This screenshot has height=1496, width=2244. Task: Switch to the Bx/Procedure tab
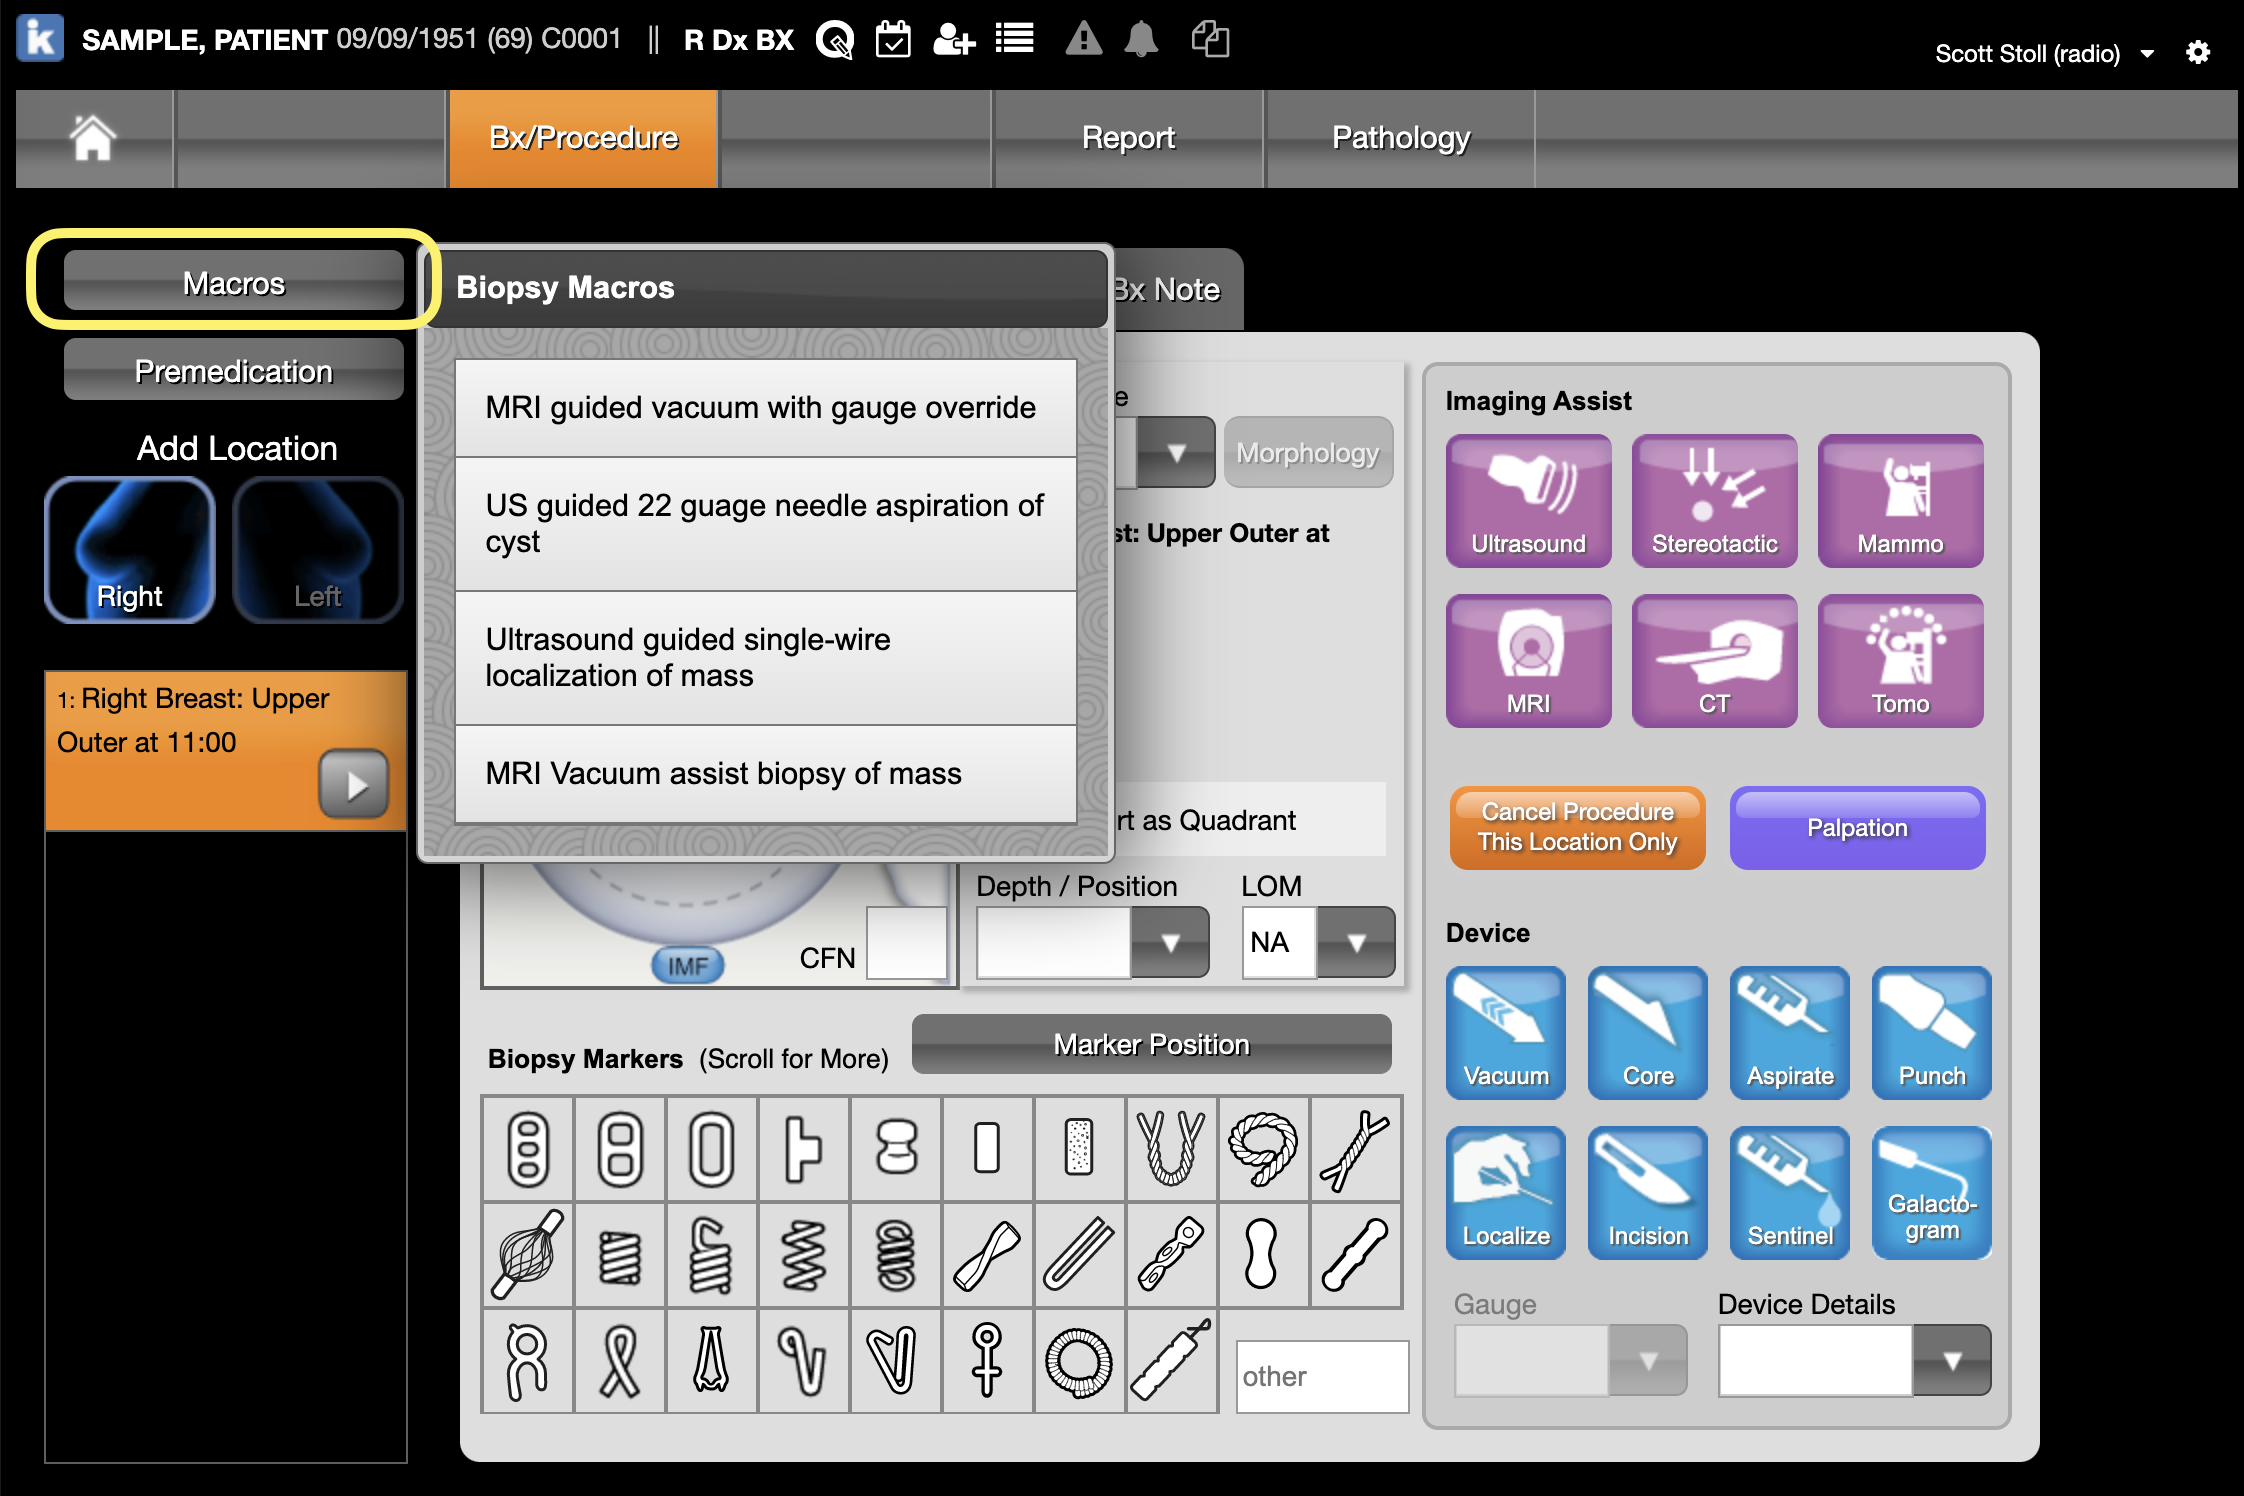583,138
